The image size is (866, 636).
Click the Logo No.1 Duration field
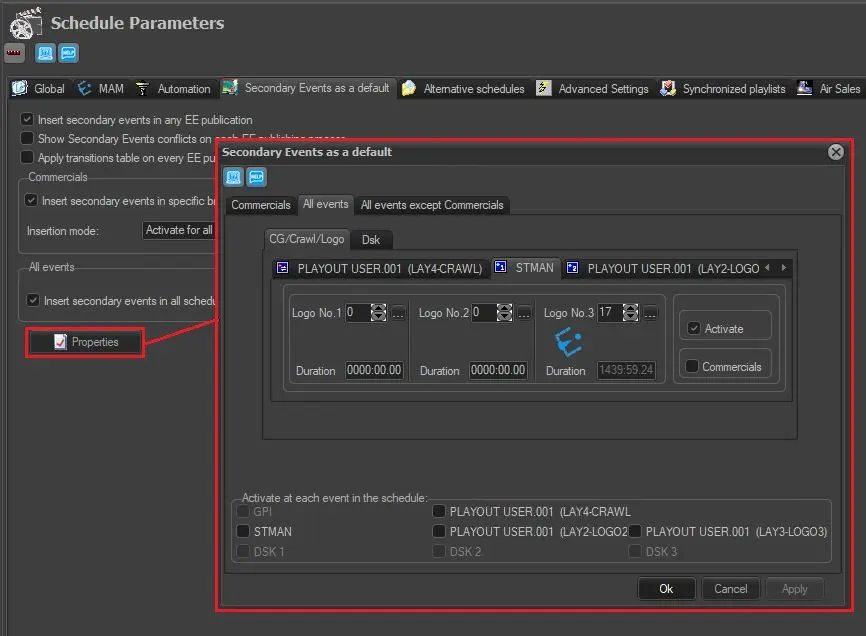coord(374,370)
